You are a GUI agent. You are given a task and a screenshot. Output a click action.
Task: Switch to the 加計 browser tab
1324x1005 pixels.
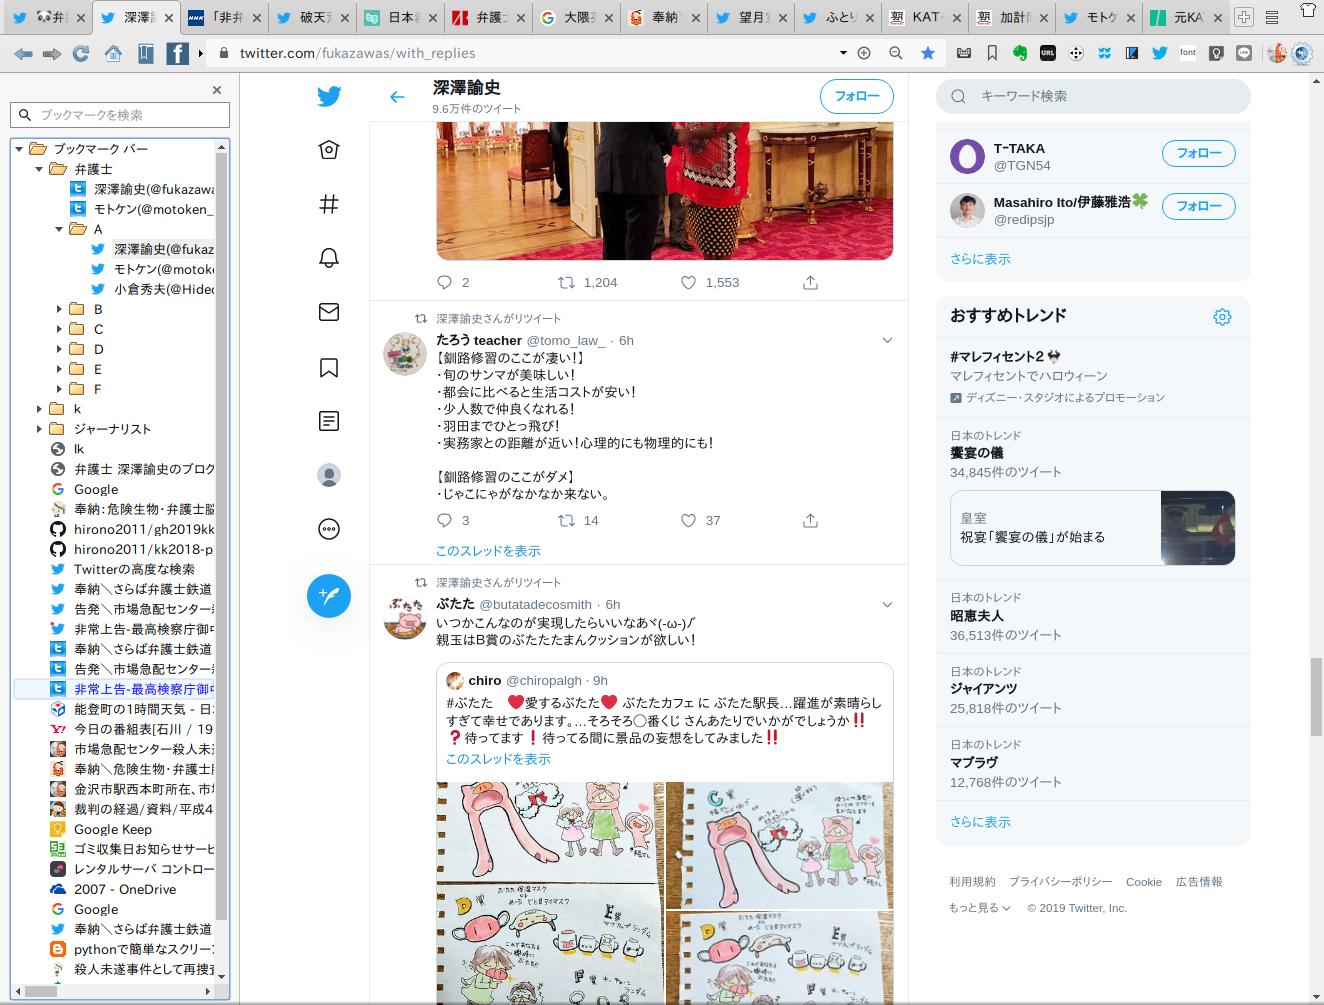click(x=1013, y=17)
